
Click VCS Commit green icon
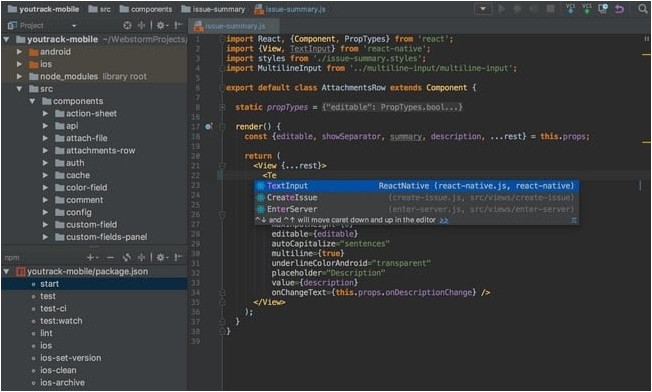586,9
